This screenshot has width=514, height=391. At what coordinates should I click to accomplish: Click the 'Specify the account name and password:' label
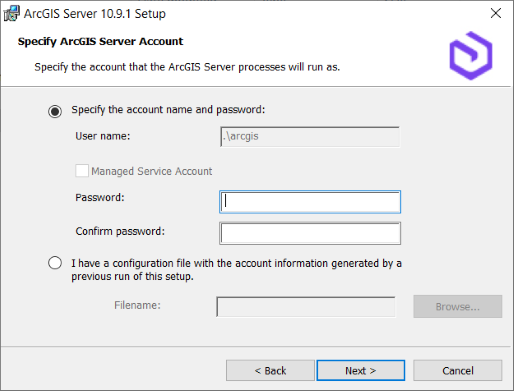[168, 110]
